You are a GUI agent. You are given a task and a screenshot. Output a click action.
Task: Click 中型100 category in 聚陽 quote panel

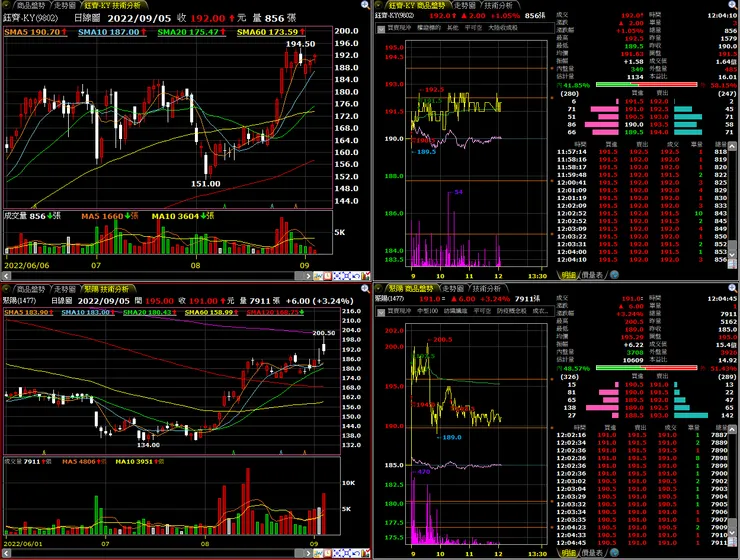click(428, 311)
